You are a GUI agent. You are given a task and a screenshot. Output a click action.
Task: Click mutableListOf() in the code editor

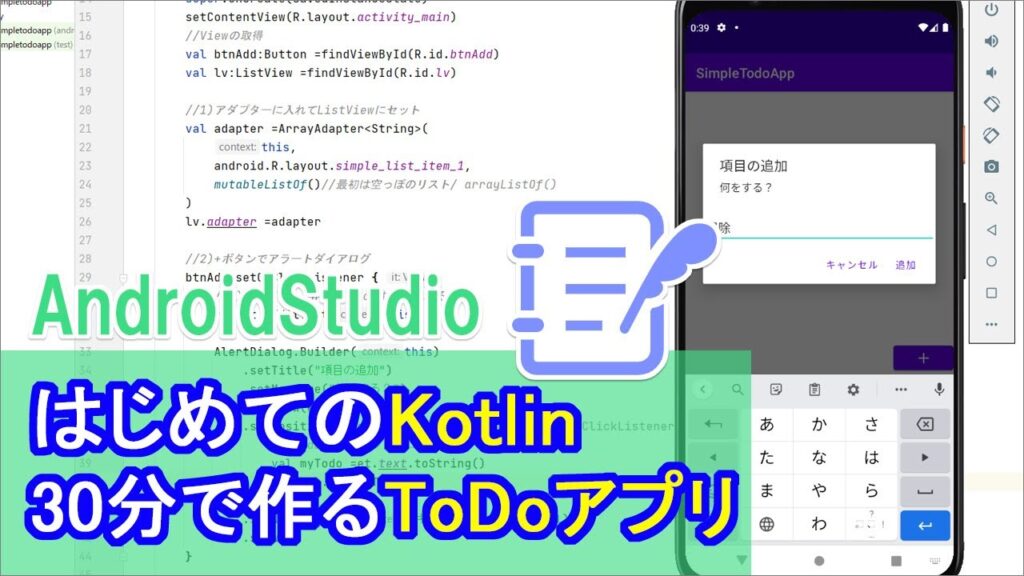click(266, 184)
